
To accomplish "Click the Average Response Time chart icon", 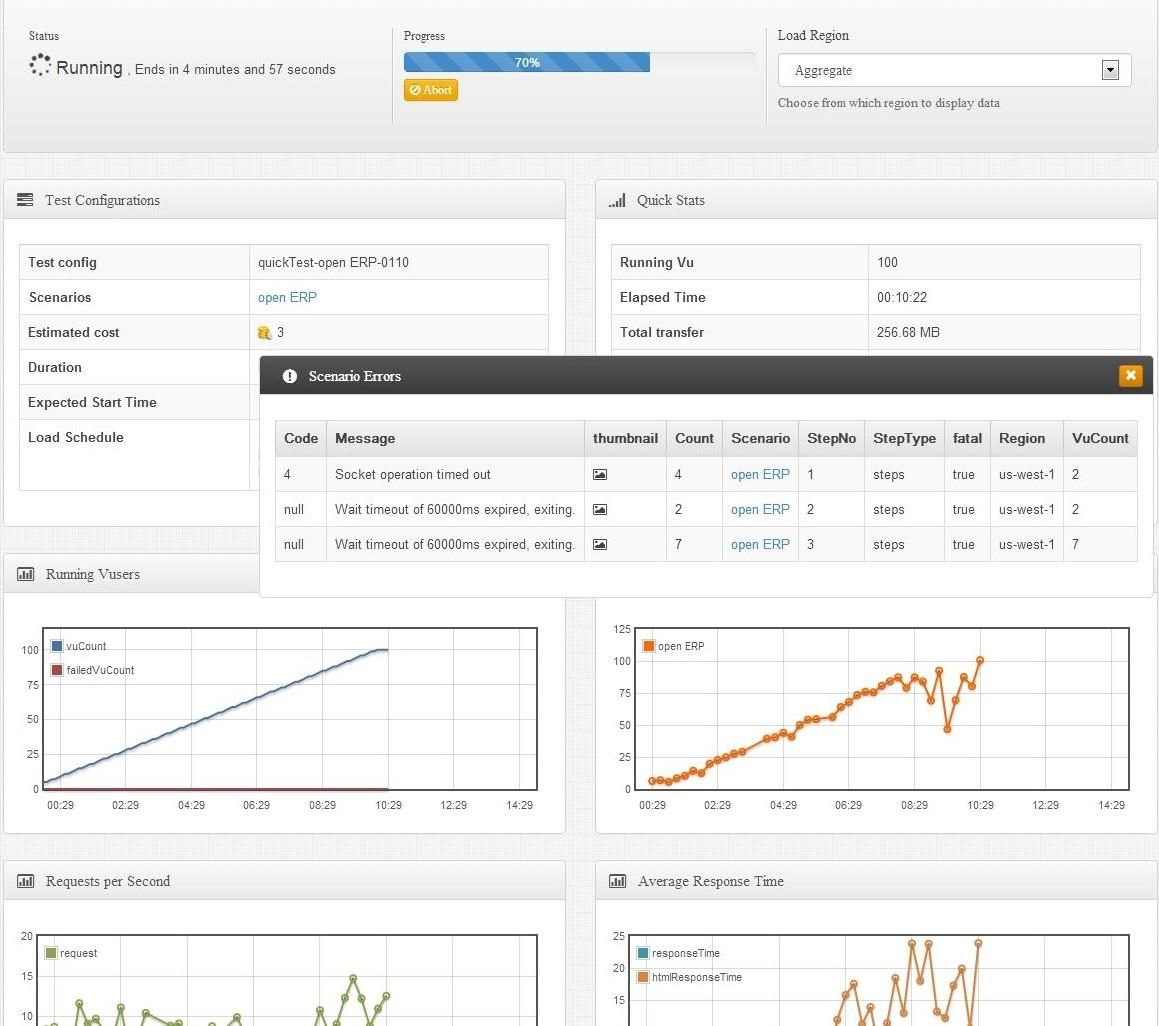I will click(618, 881).
